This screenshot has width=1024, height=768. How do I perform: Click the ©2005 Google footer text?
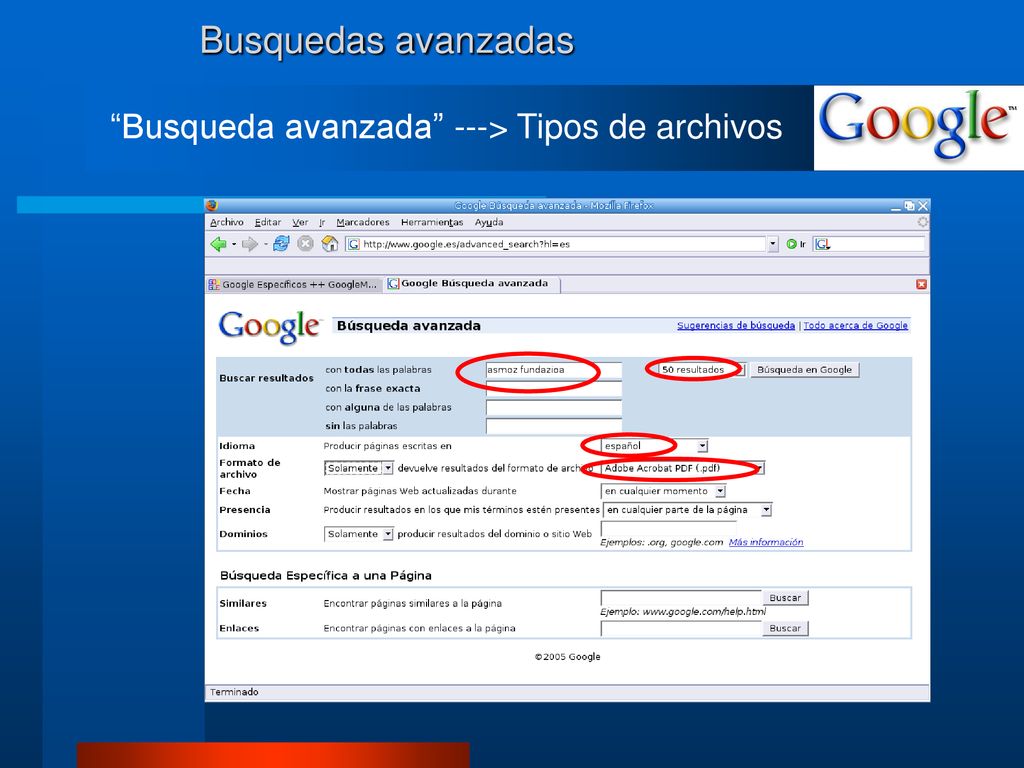(x=568, y=657)
